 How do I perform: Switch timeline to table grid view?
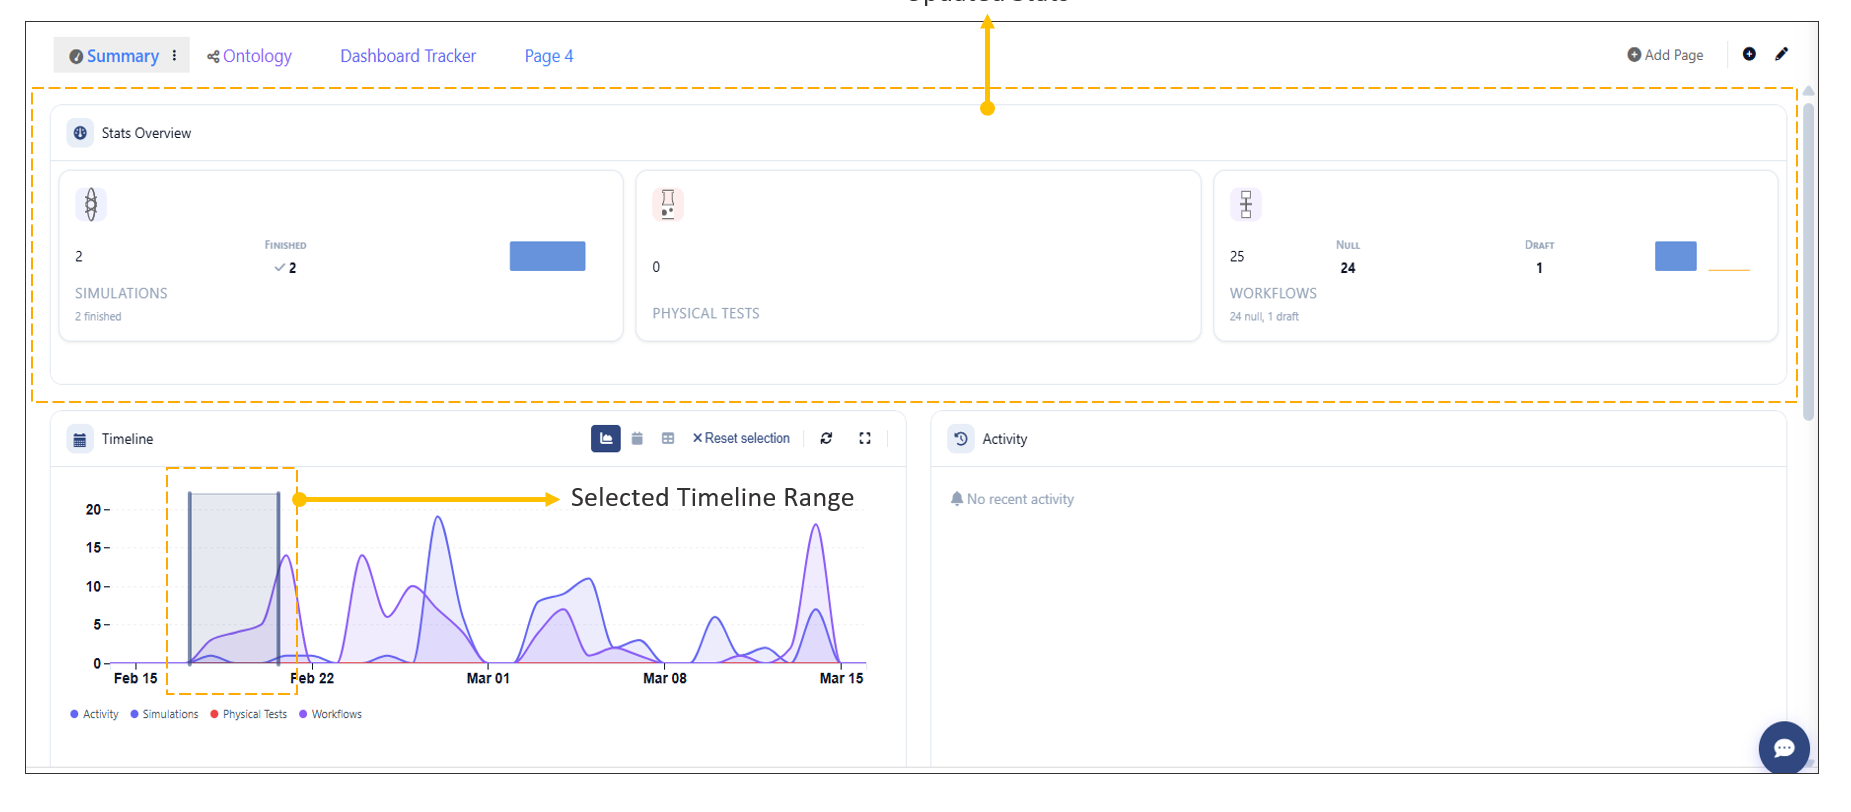pyautogui.click(x=668, y=439)
